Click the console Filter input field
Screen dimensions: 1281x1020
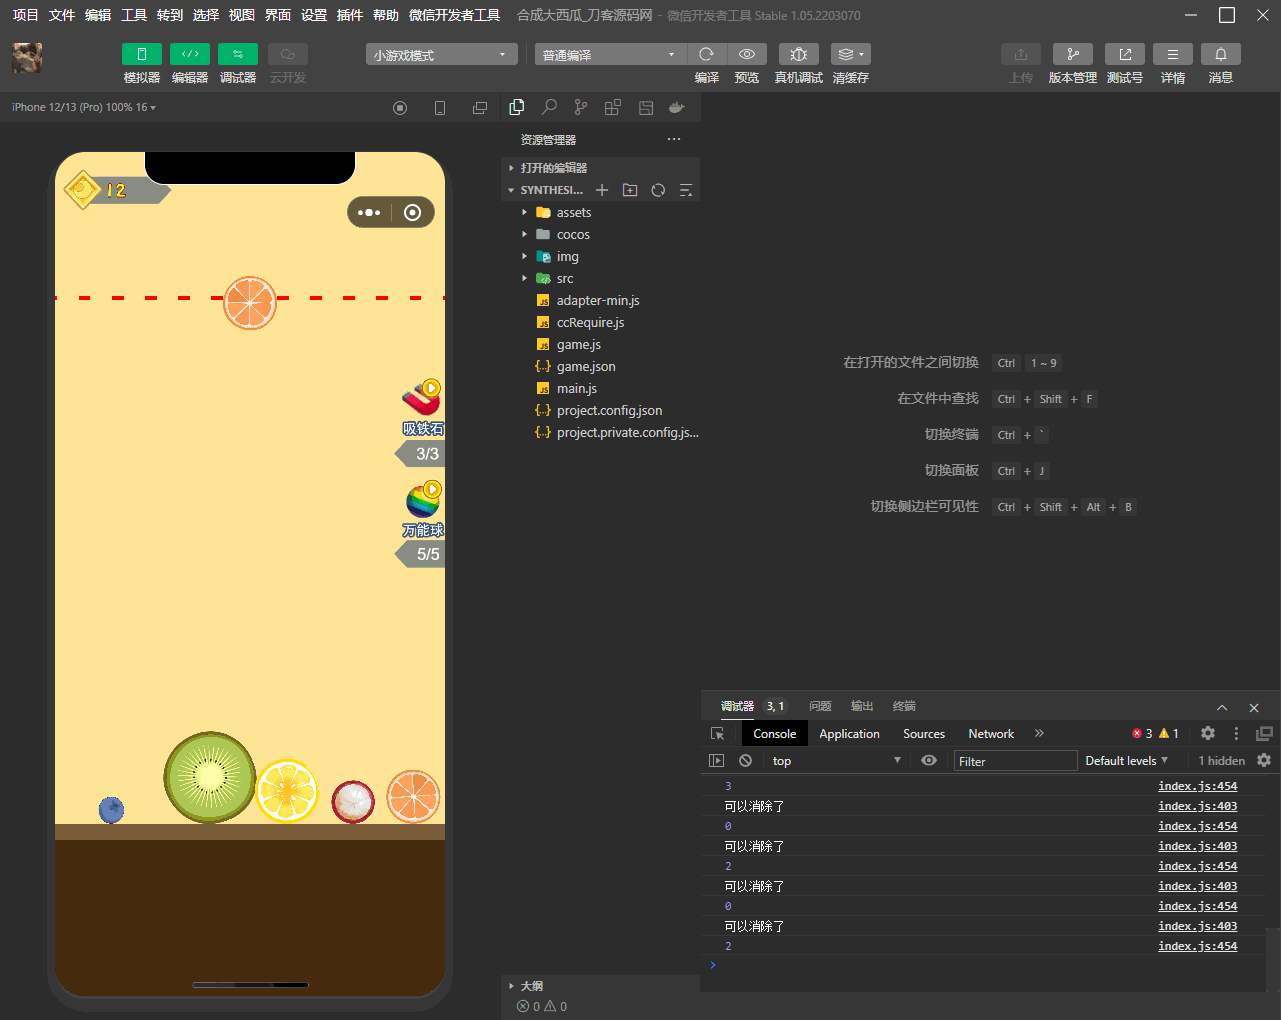1014,761
